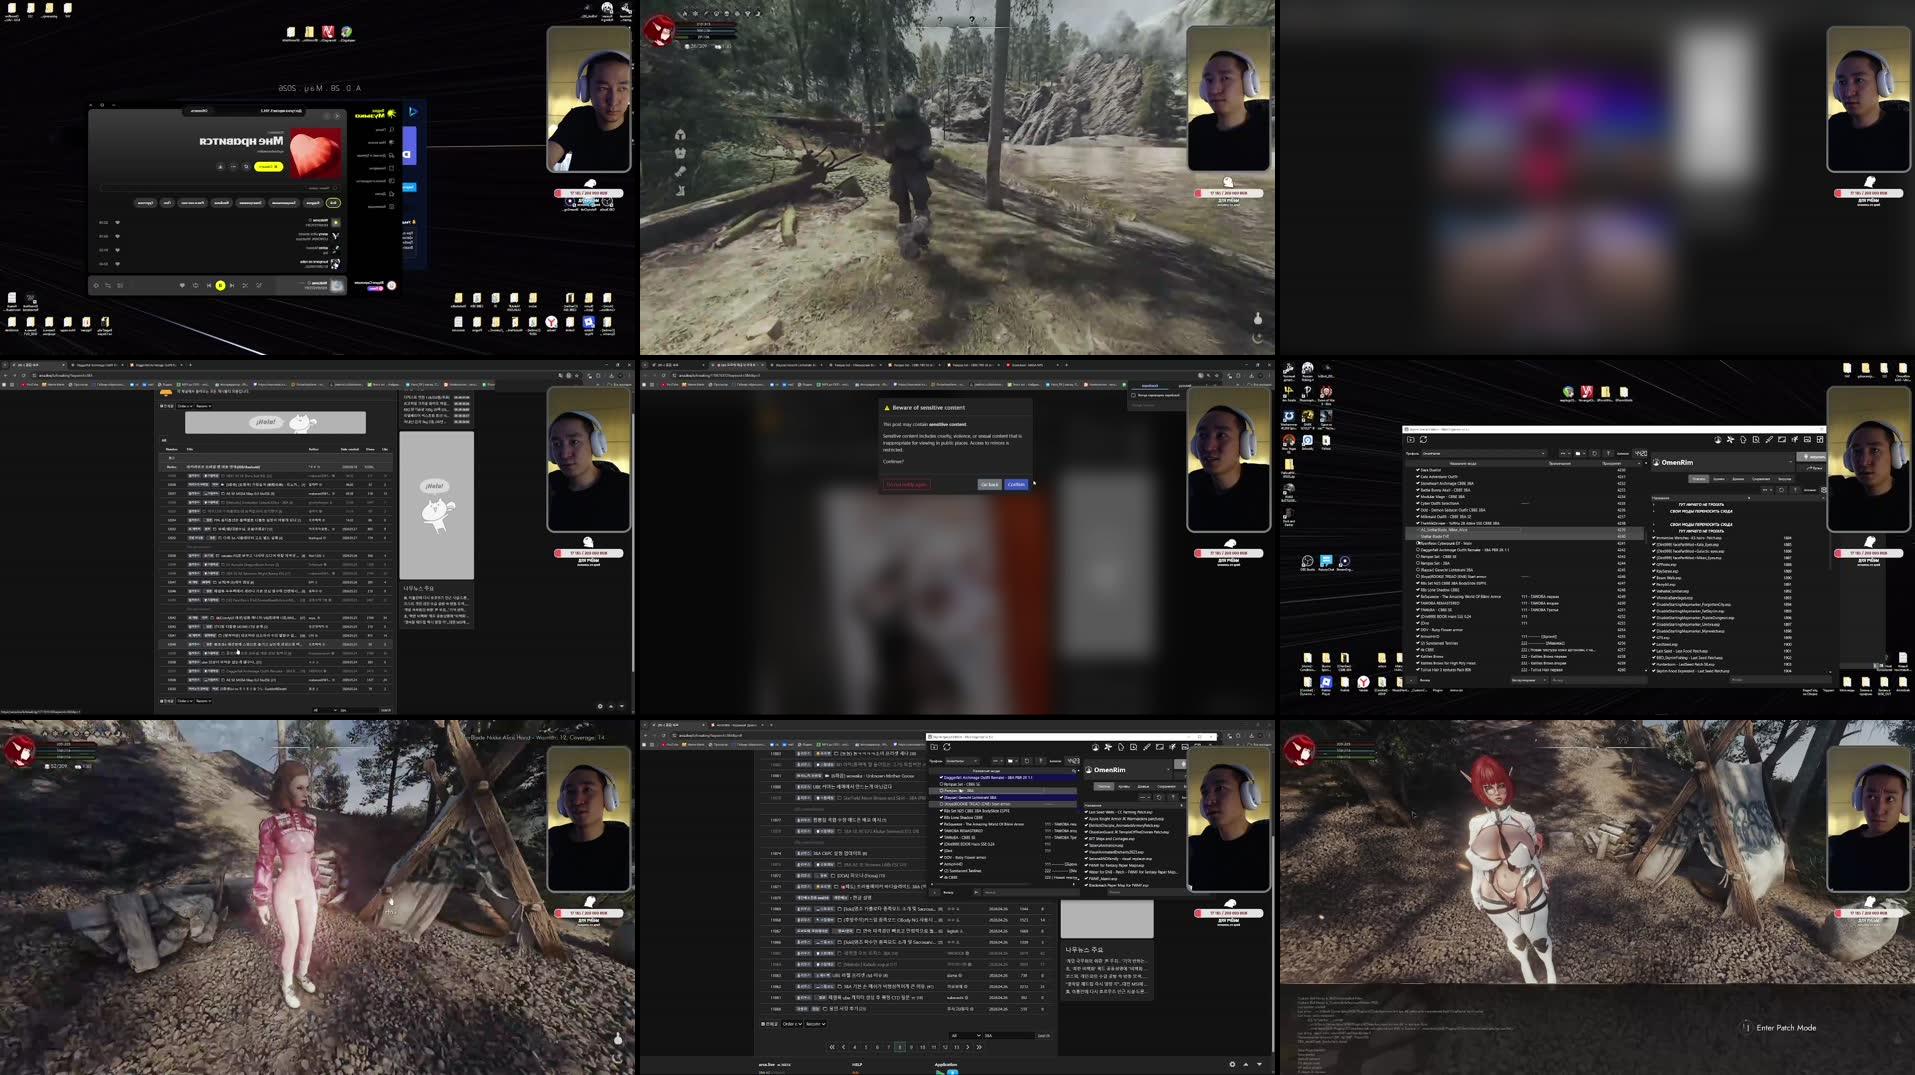This screenshot has height=1075, width=1915.
Task: Toggle repeat icon in the Yandex Music player bar
Action: pyautogui.click(x=195, y=285)
